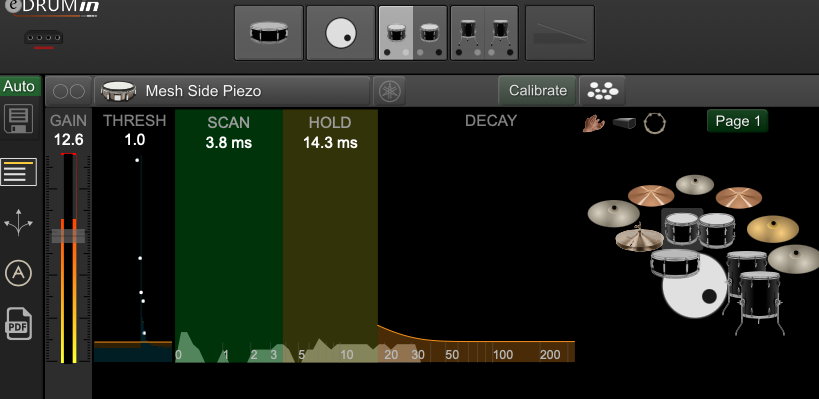Screen dimensions: 819x399
Task: Click the Yamaha logo button
Action: 389,91
